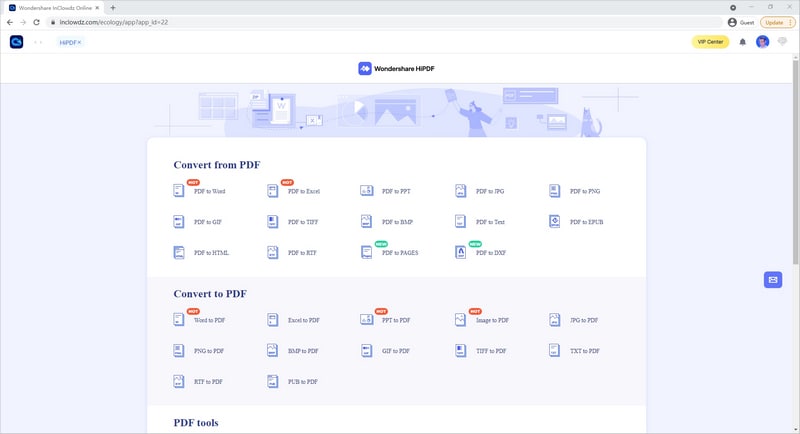Click the Wondershare HiPDF logo

[396, 68]
